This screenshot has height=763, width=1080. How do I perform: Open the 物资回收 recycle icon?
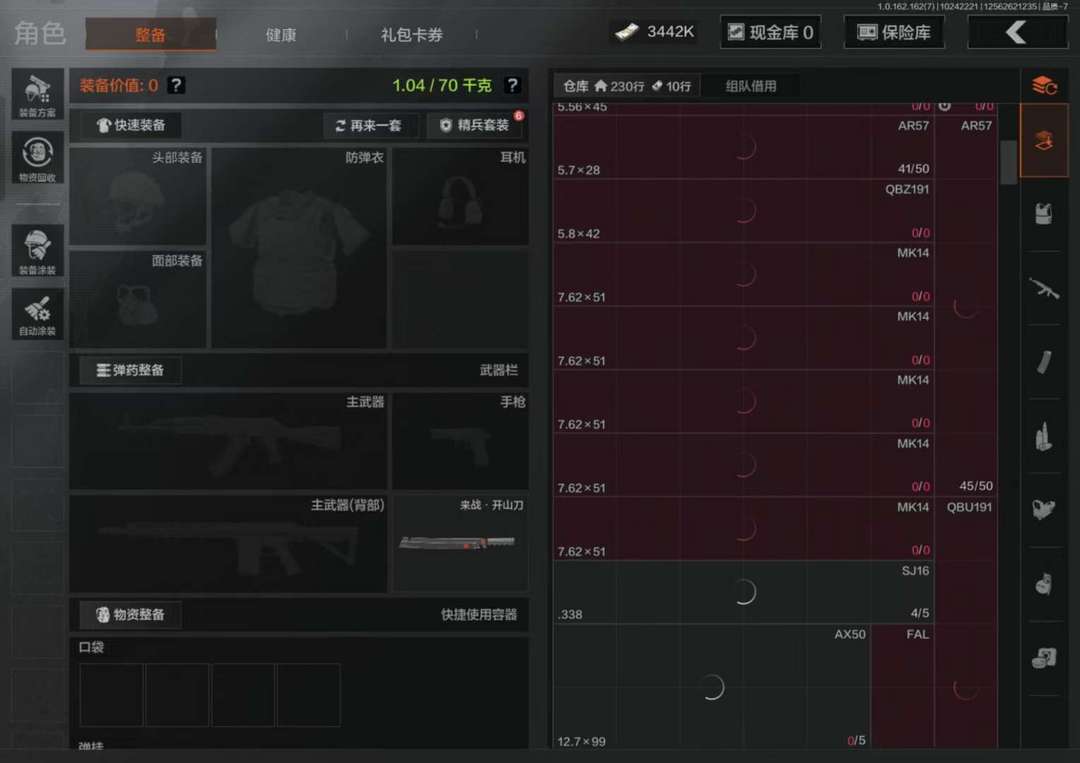[37, 158]
